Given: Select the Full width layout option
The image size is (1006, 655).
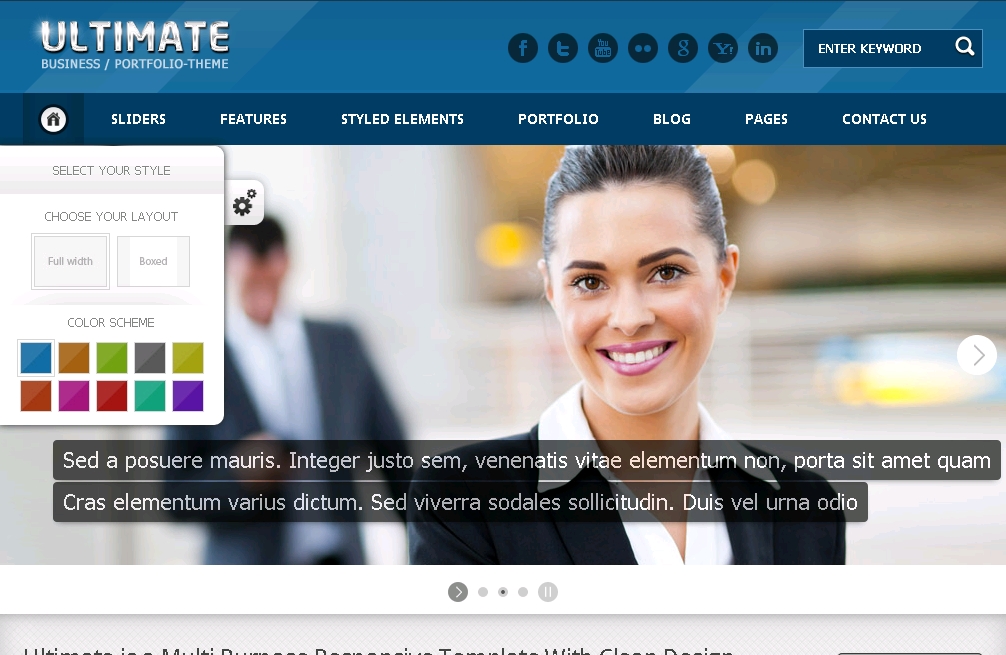Looking at the screenshot, I should tap(70, 262).
